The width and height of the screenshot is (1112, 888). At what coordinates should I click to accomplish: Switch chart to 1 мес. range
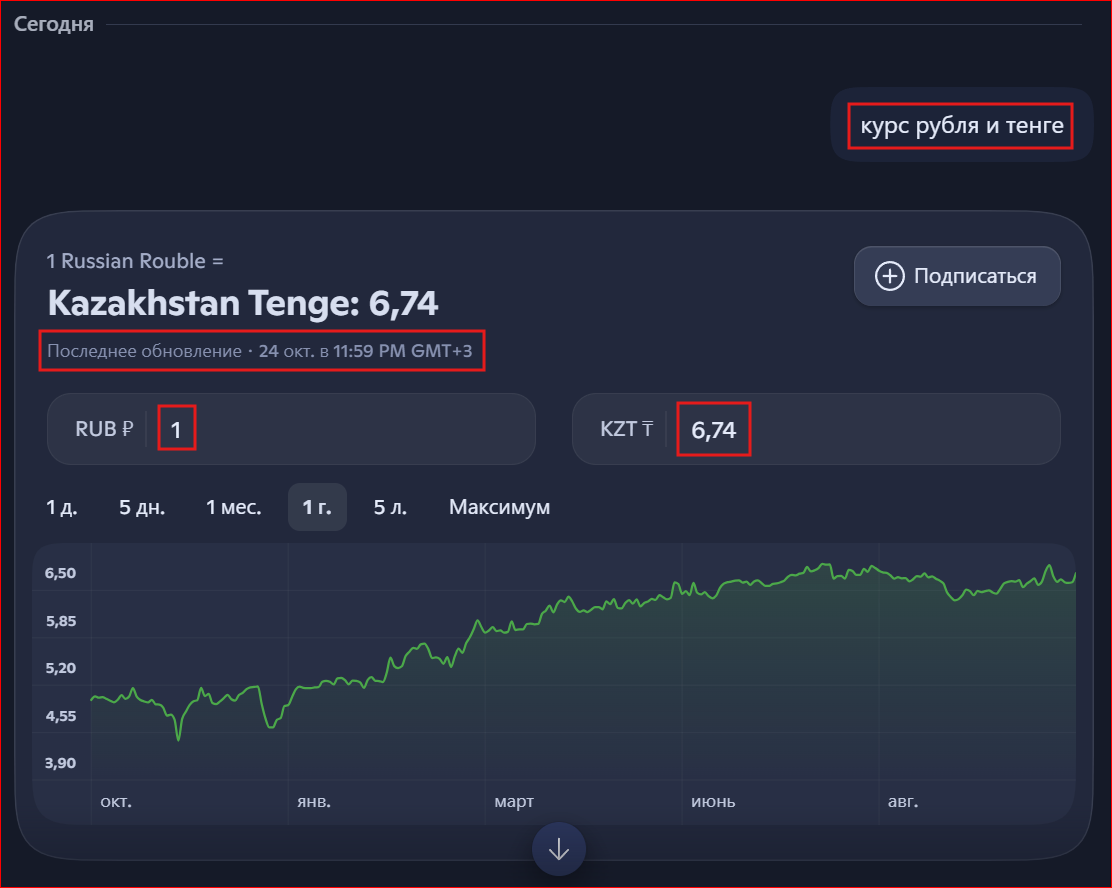233,507
